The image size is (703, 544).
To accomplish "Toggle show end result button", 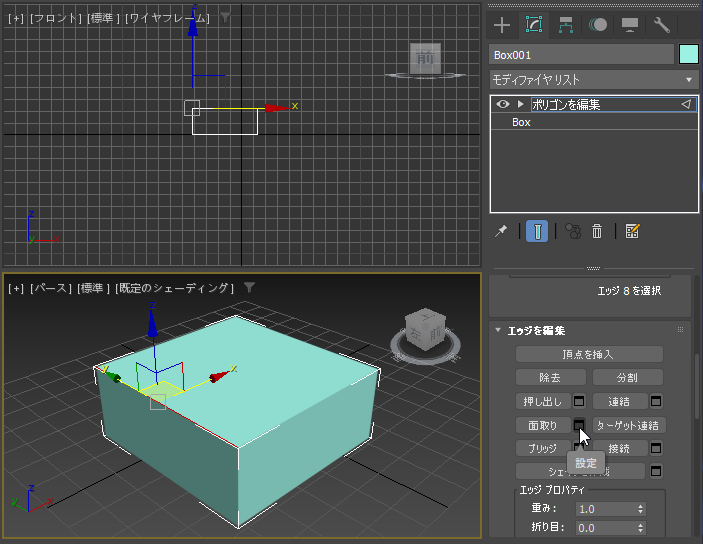I will [537, 231].
